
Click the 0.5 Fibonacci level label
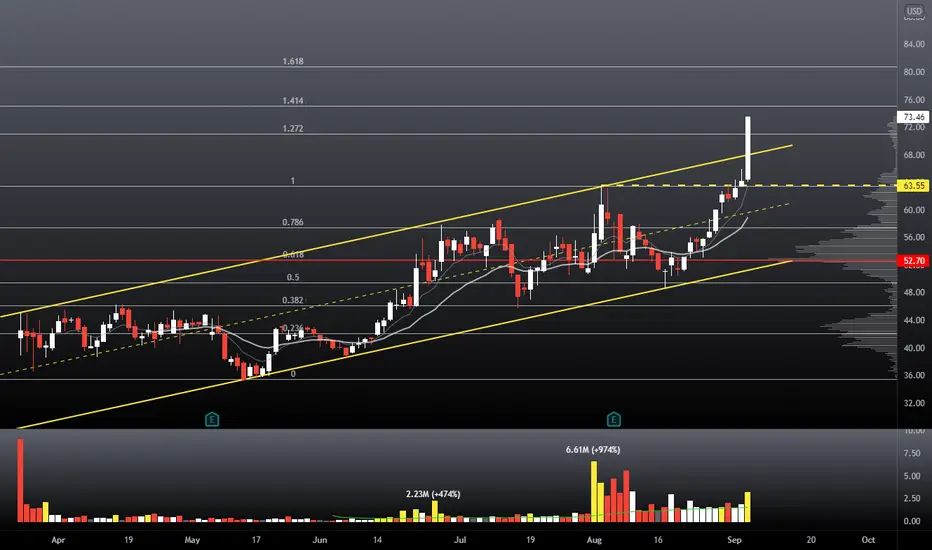(293, 277)
